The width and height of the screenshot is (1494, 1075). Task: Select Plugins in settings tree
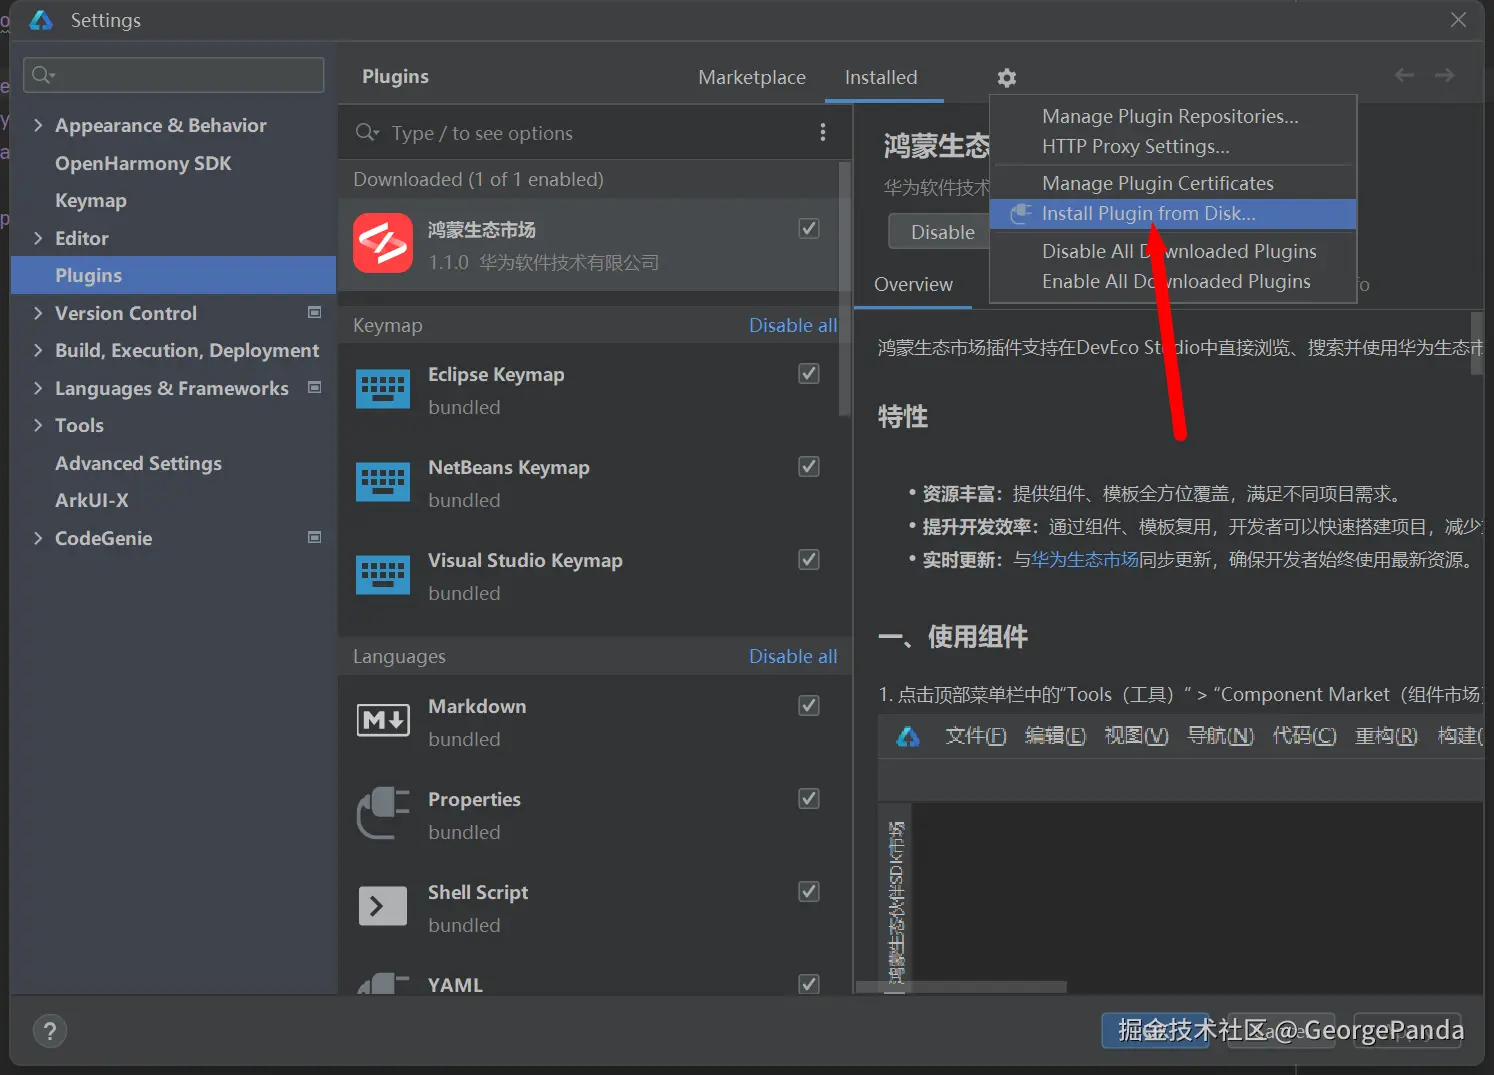(x=174, y=275)
